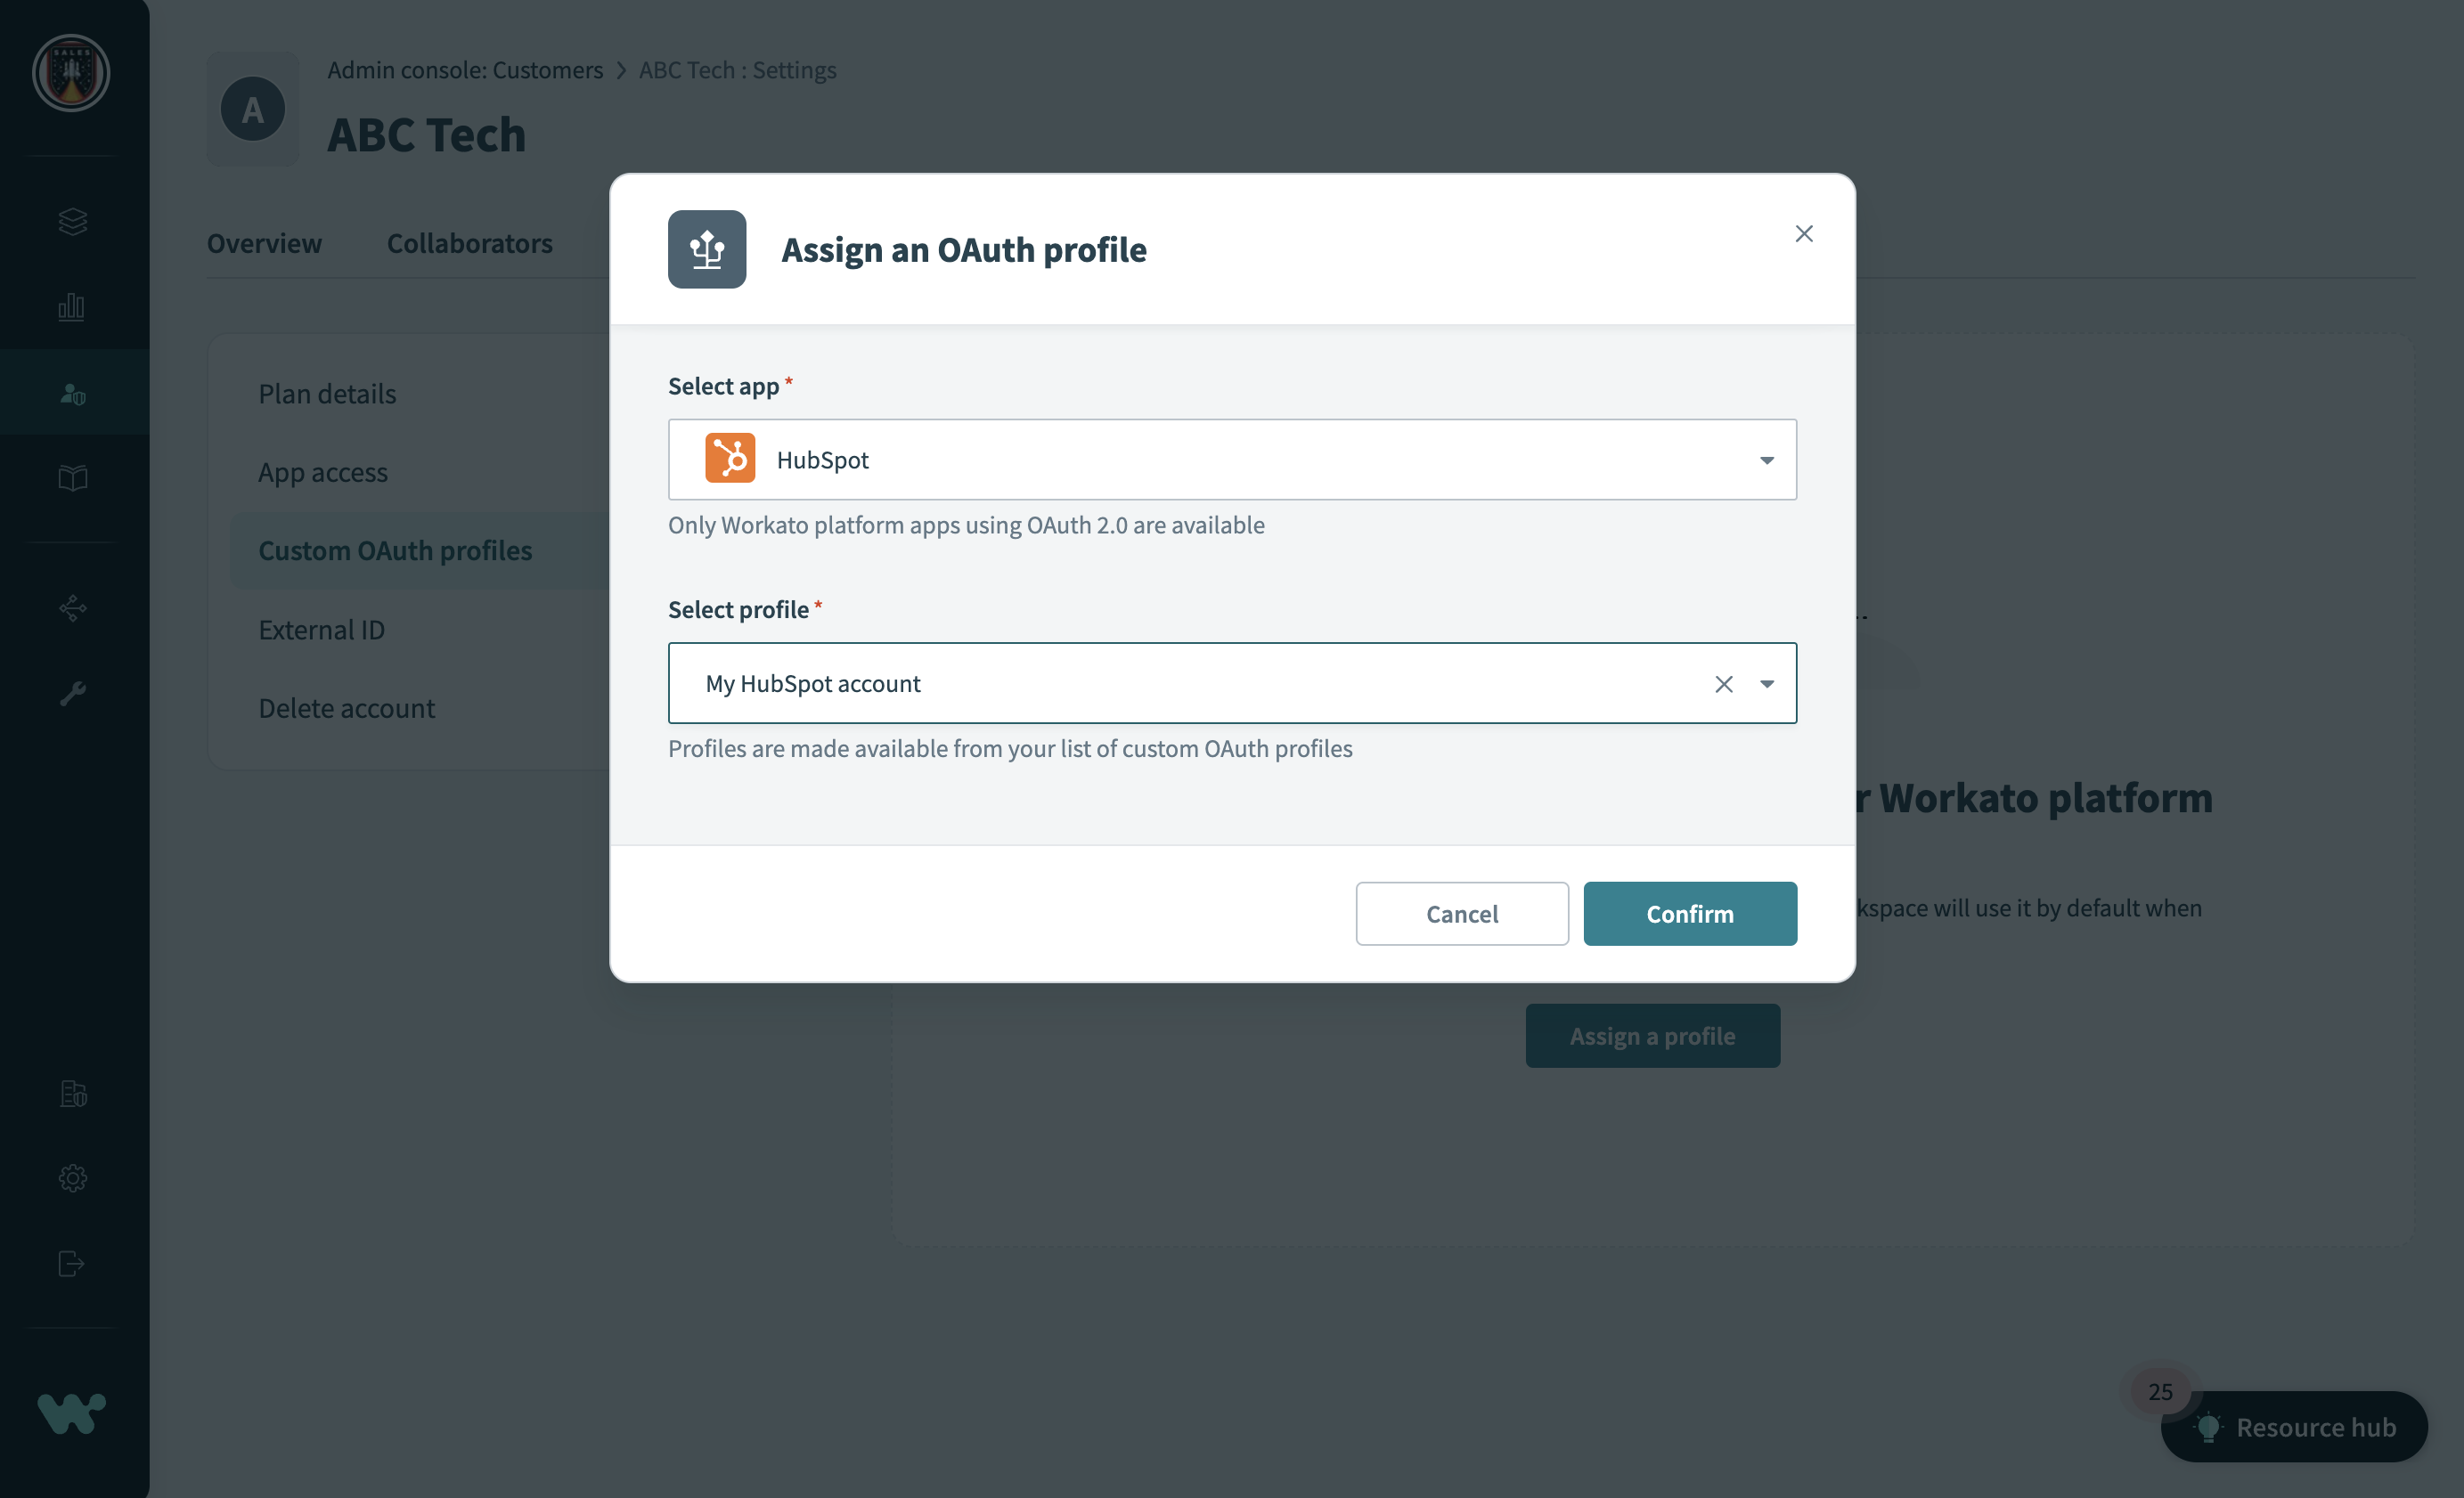Clear the My HubSpot account selection
Image resolution: width=2464 pixels, height=1498 pixels.
[1723, 683]
